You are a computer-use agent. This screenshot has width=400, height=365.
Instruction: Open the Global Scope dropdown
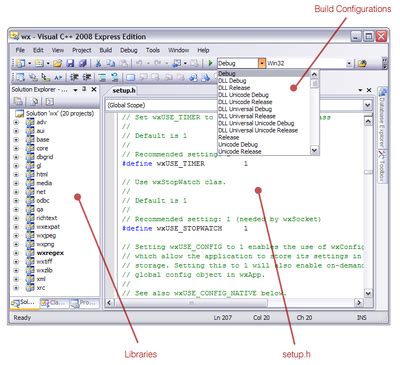click(x=367, y=105)
